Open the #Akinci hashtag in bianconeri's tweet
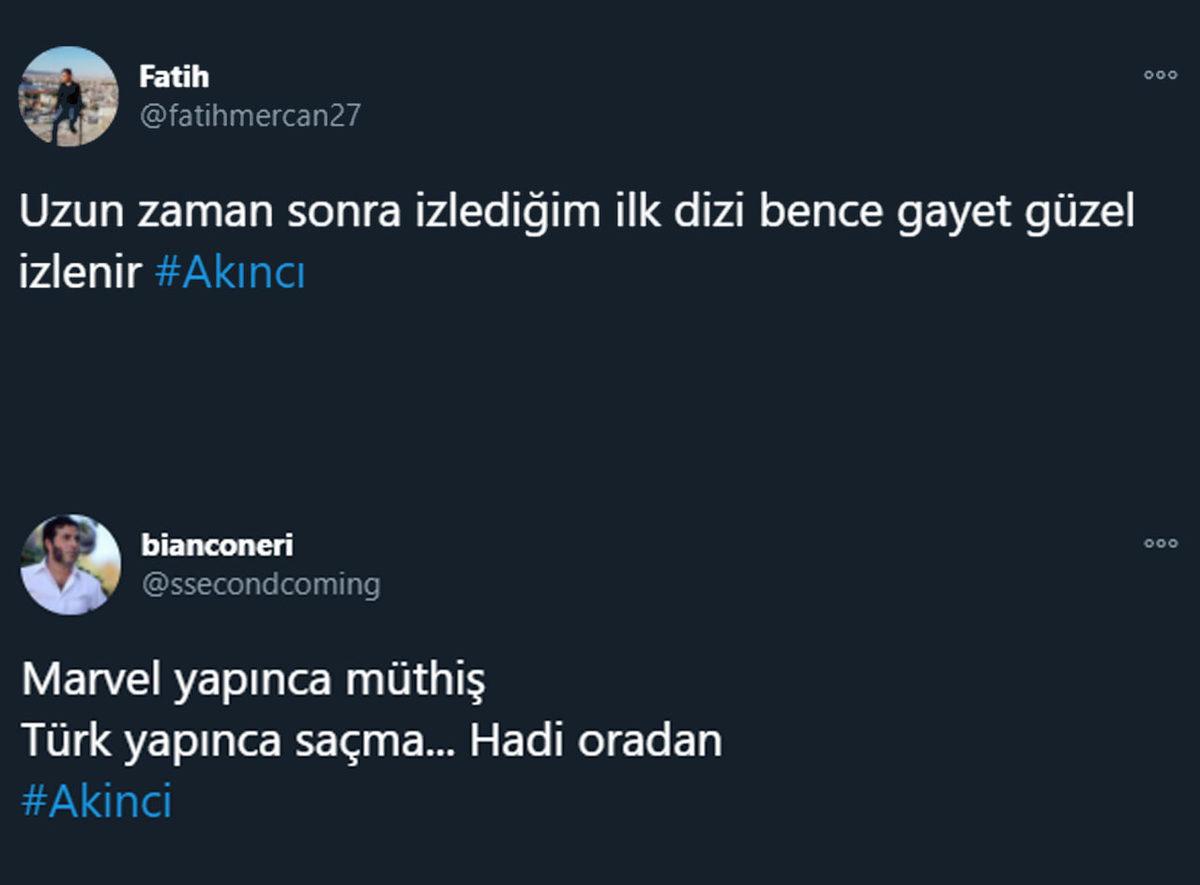Screen dimensions: 1200x885 pyautogui.click(x=98, y=799)
